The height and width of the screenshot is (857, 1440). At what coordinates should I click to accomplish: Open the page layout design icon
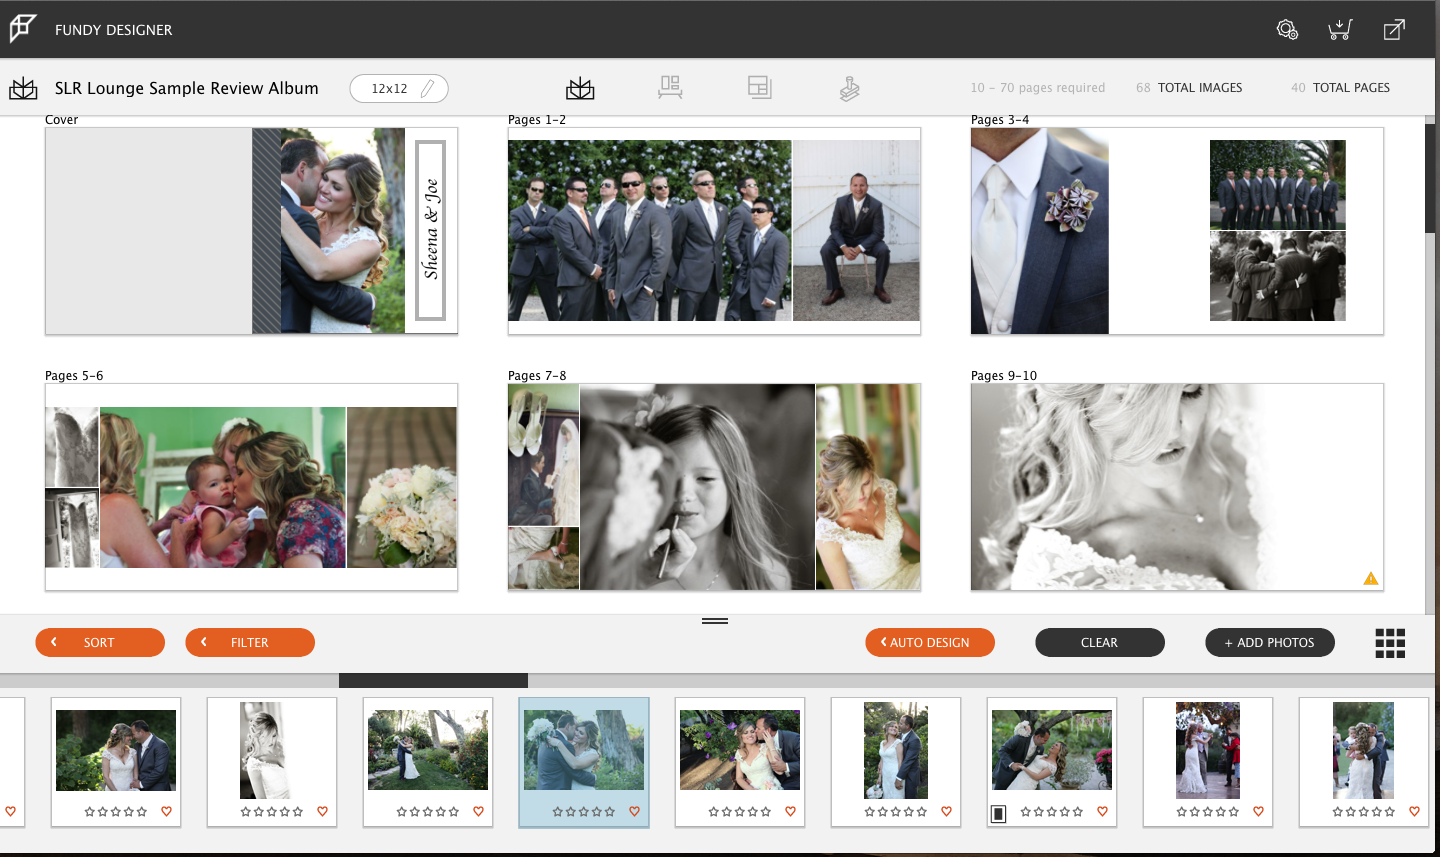click(x=760, y=87)
